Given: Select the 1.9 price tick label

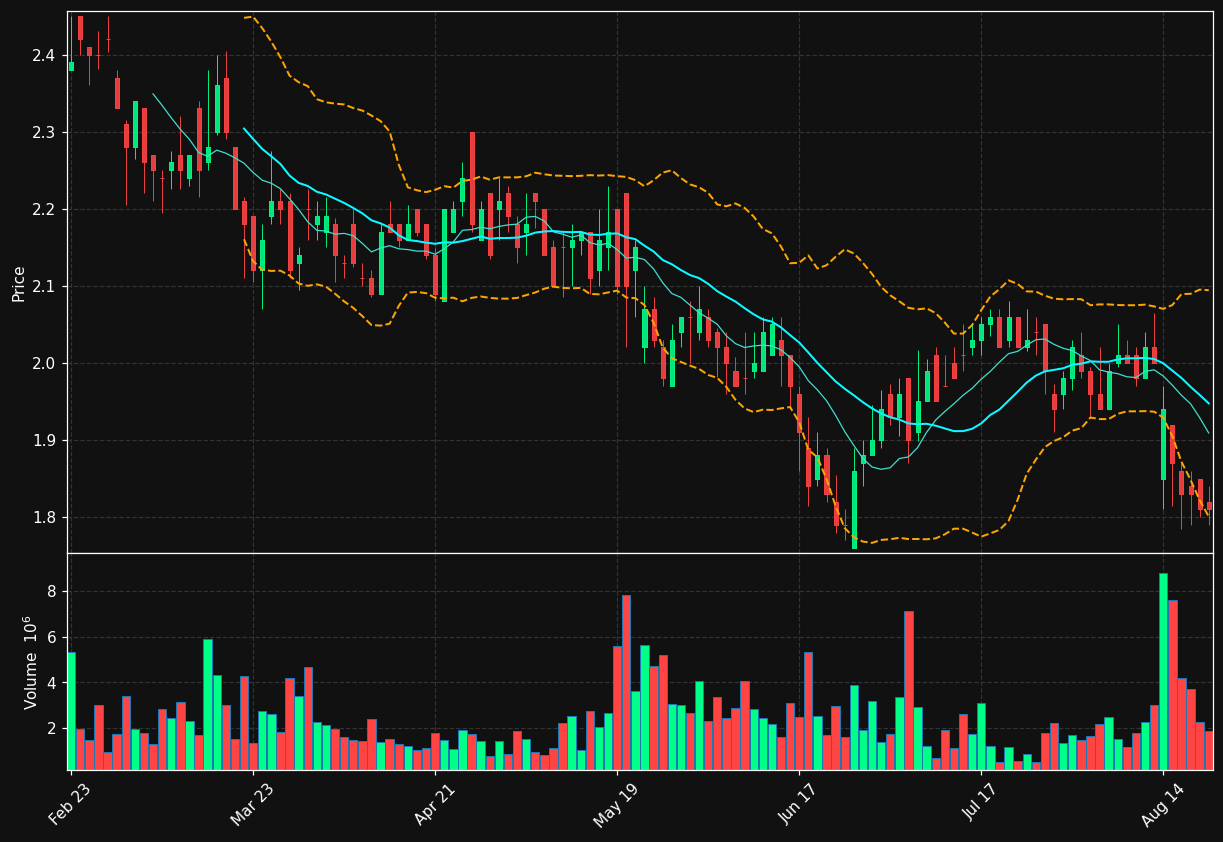Looking at the screenshot, I should (43, 441).
